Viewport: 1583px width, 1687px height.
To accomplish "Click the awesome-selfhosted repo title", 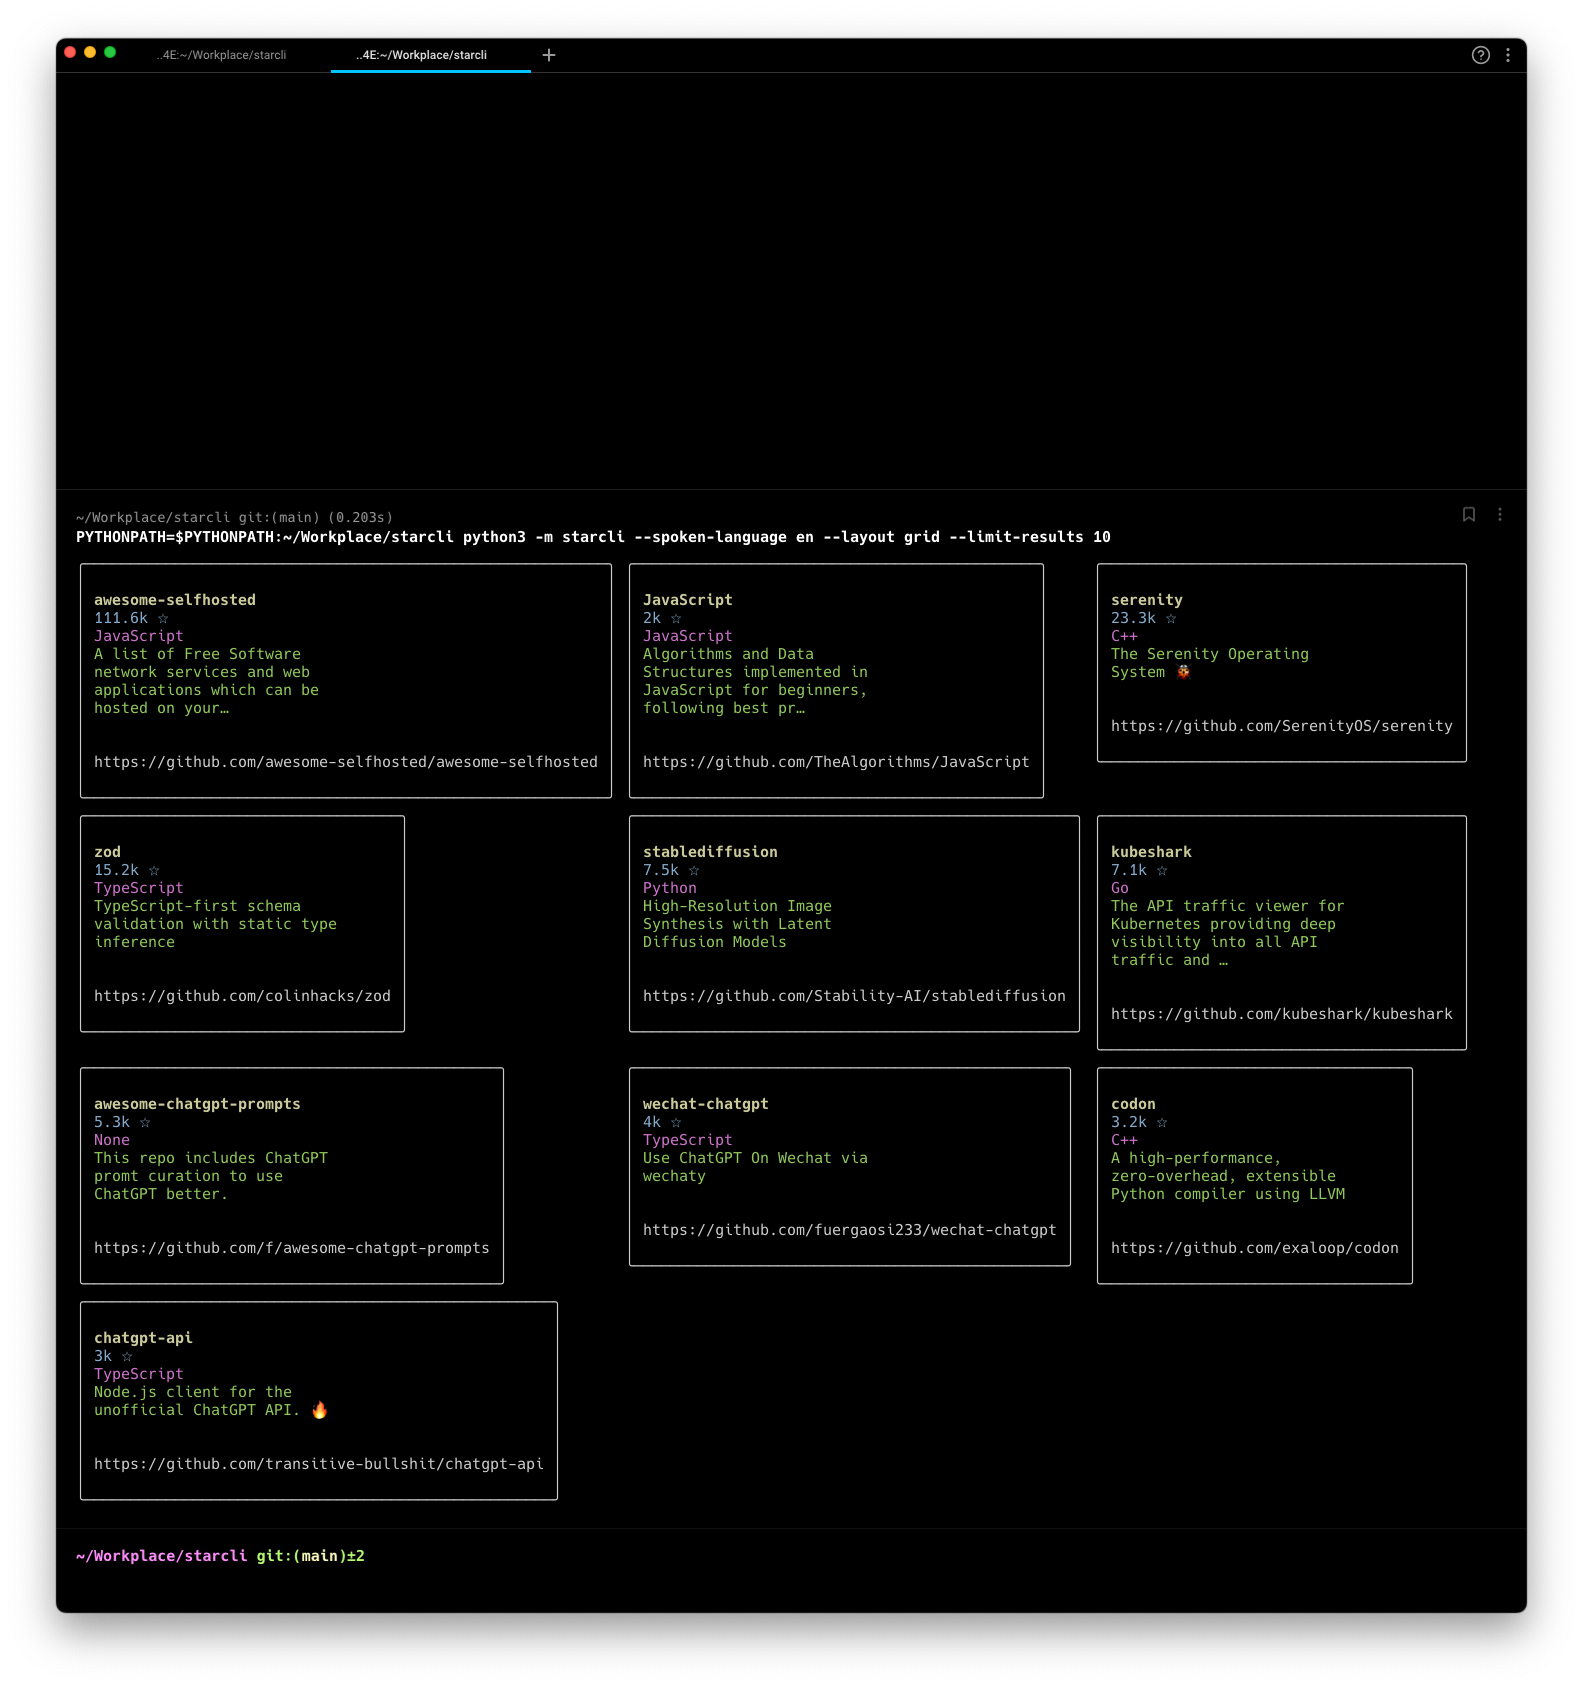I will point(175,600).
